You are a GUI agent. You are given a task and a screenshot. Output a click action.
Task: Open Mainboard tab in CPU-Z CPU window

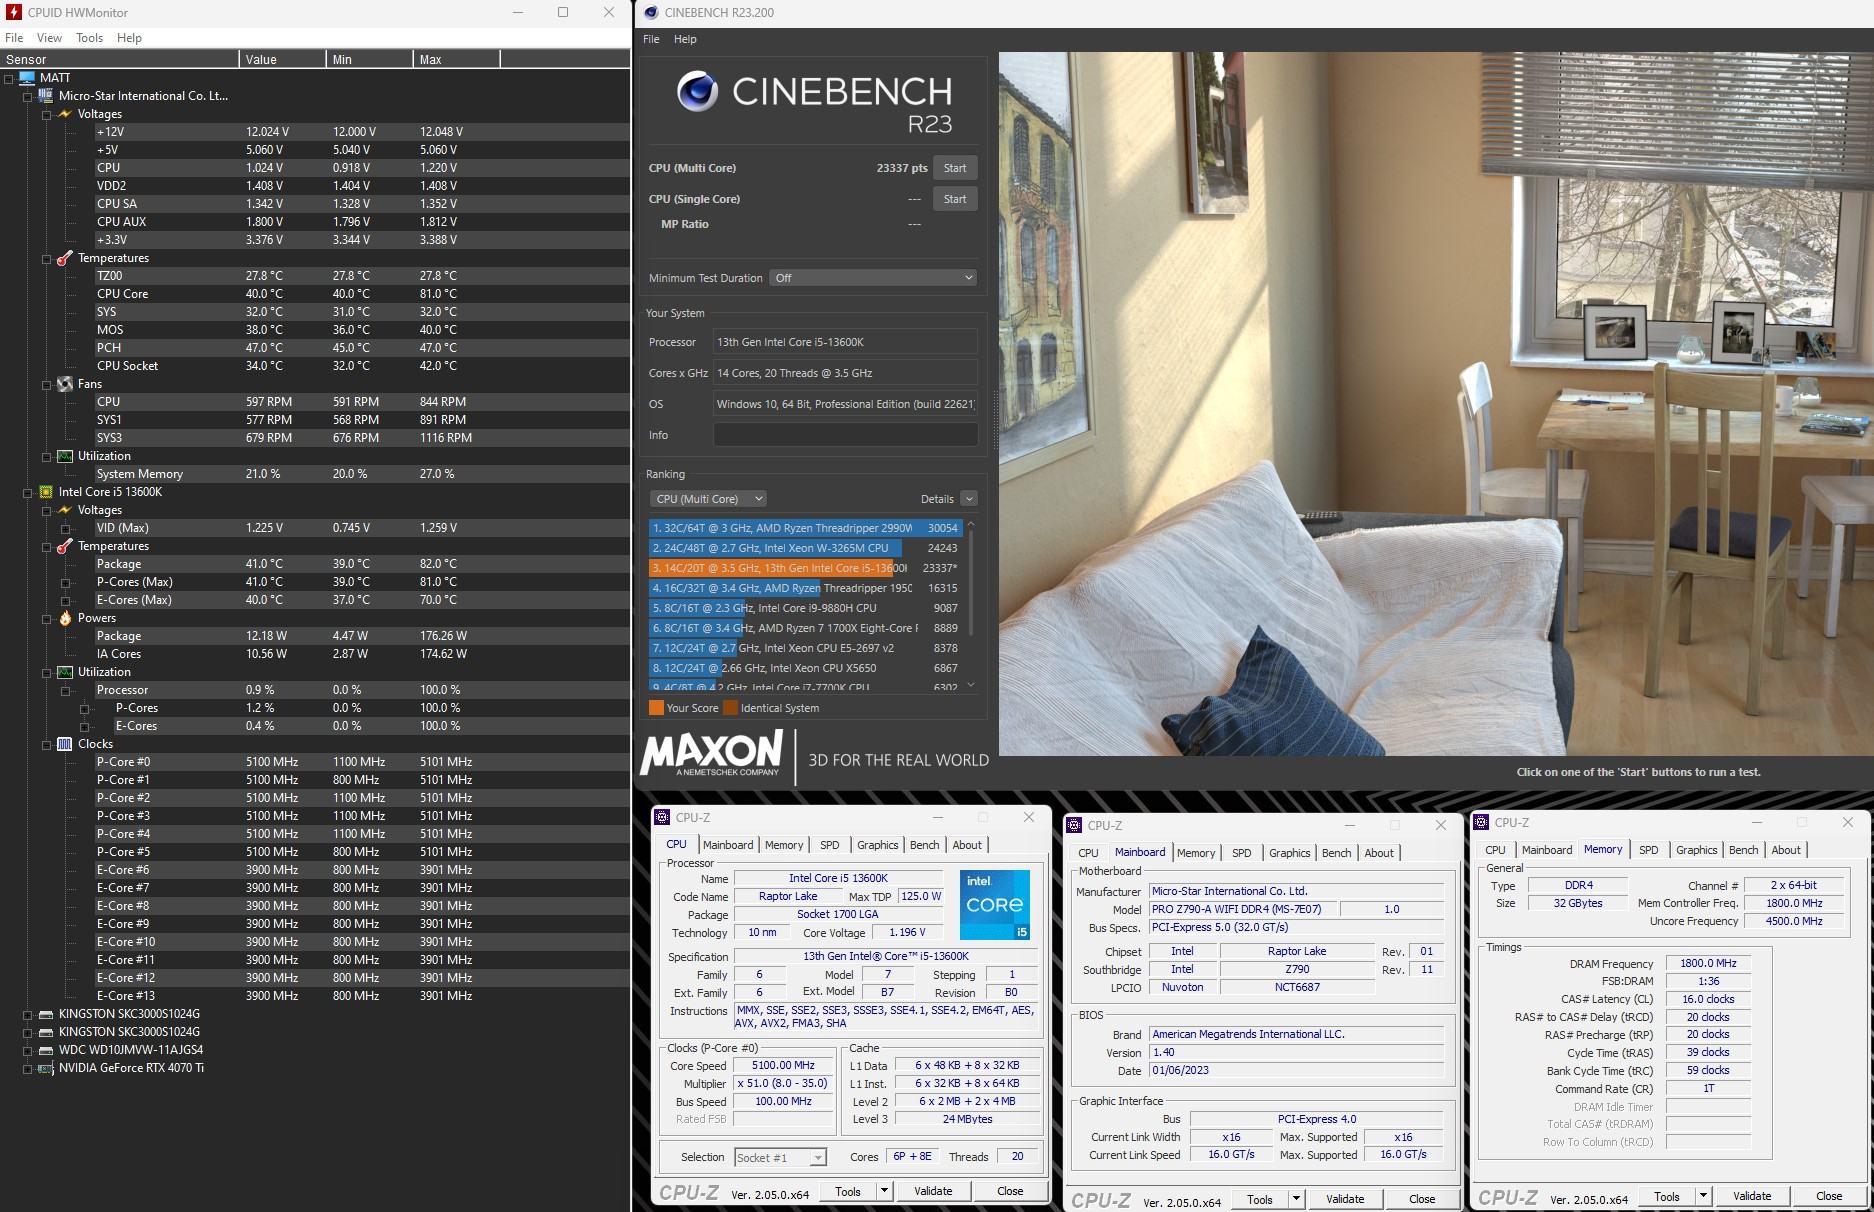click(727, 845)
